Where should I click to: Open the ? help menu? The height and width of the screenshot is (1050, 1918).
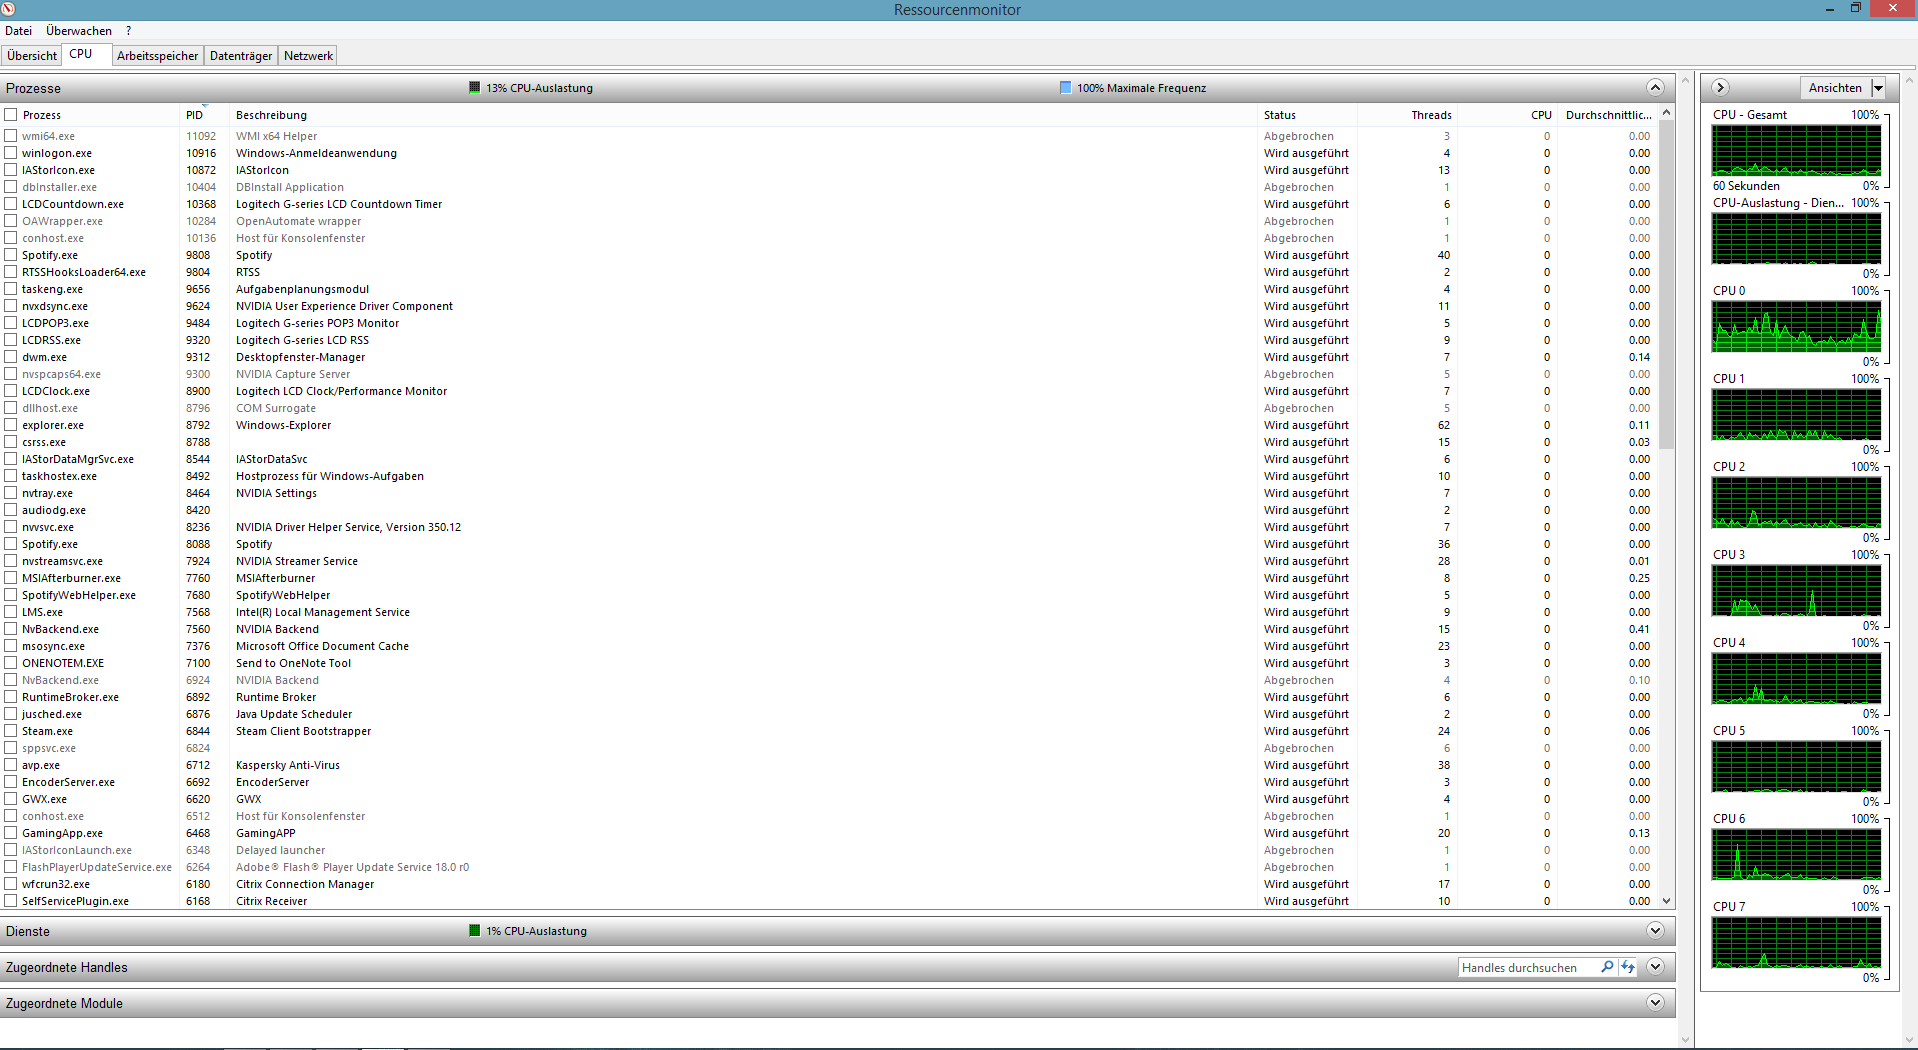[x=128, y=31]
